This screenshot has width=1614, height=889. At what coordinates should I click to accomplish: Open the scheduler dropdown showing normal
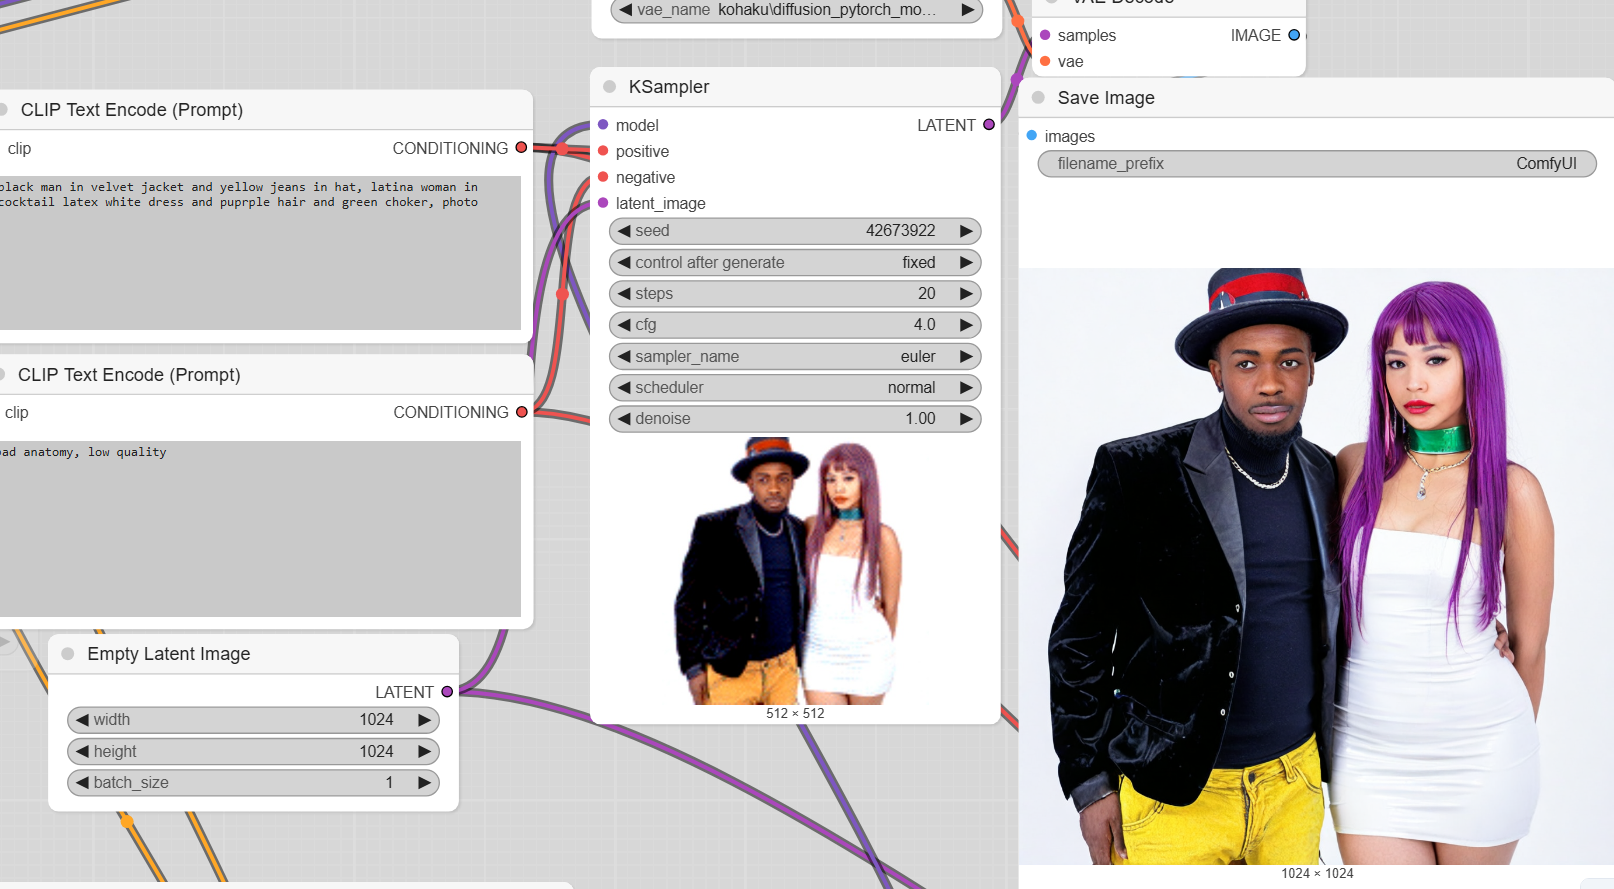click(x=795, y=388)
